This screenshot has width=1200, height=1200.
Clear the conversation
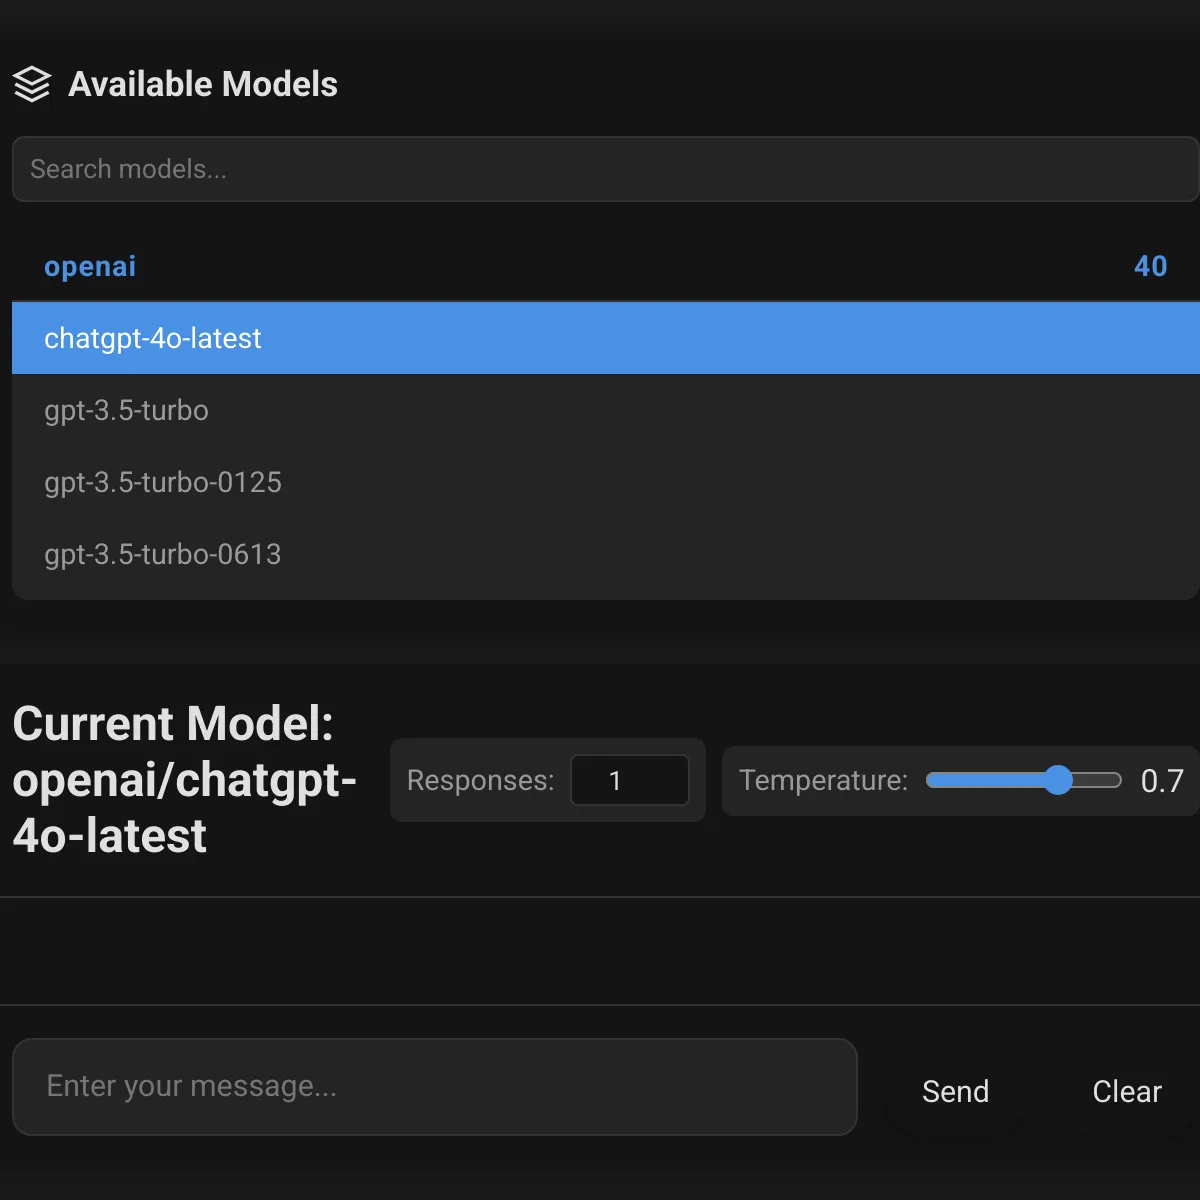pos(1127,1091)
